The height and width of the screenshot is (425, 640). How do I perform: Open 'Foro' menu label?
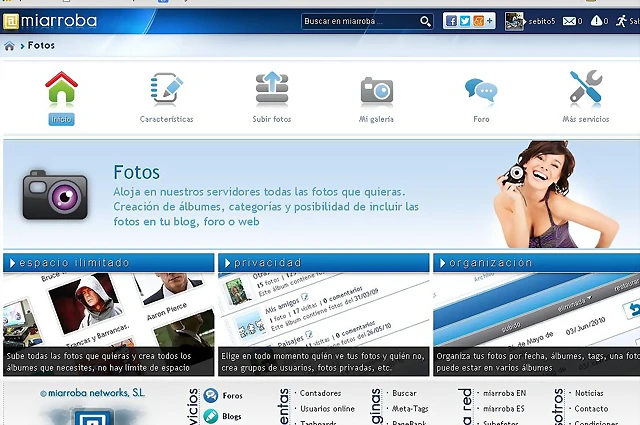(481, 119)
